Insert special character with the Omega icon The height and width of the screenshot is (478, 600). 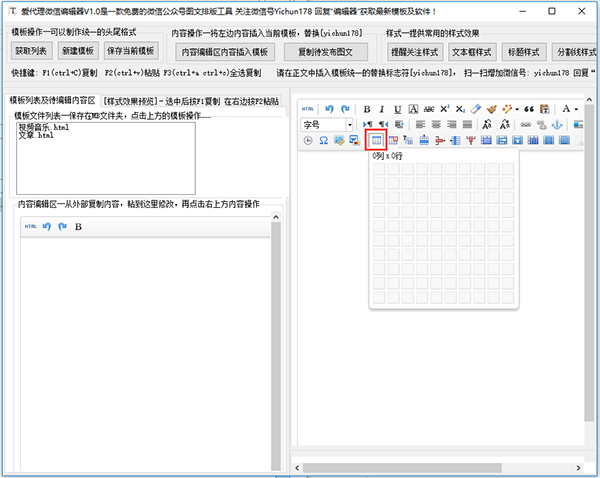pyautogui.click(x=324, y=140)
